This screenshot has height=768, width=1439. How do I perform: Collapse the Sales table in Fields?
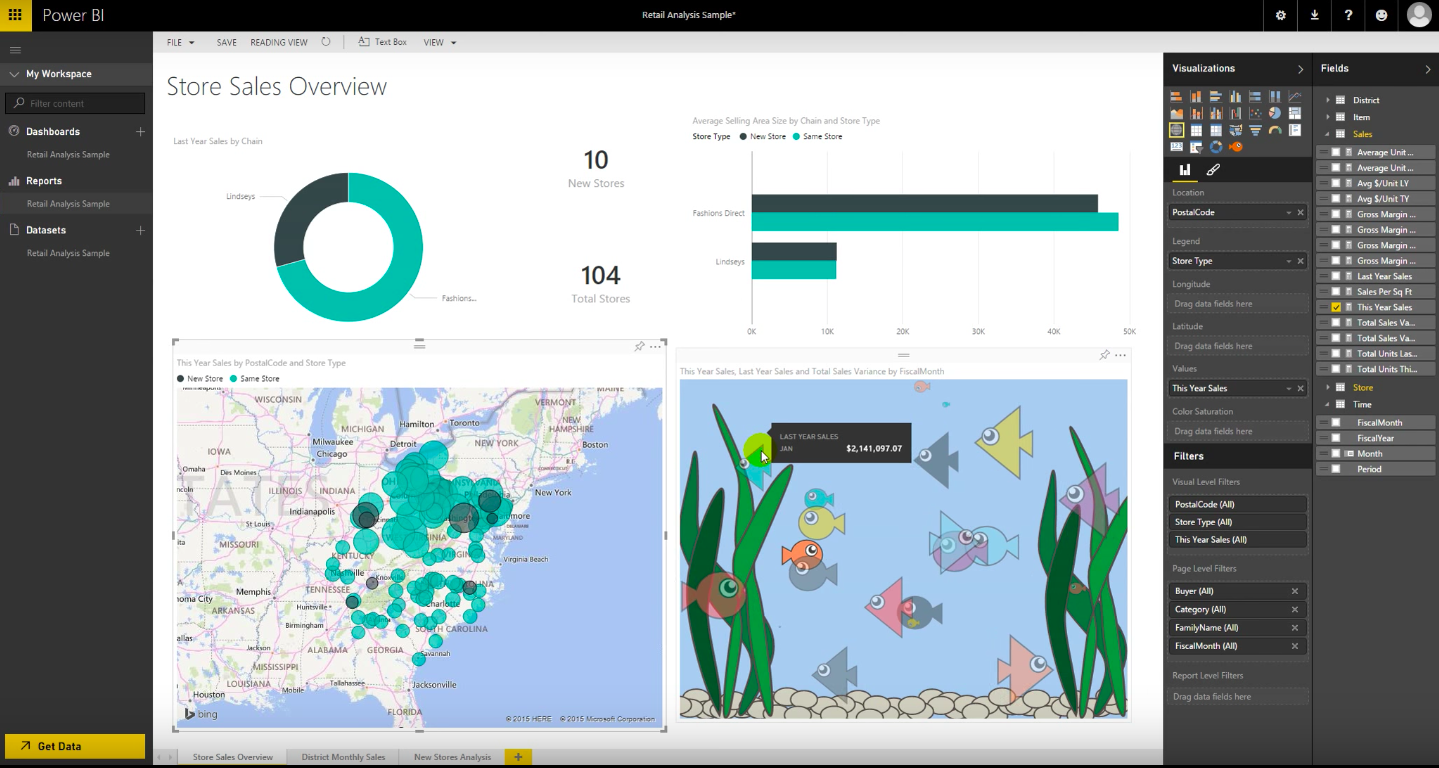[1328, 134]
